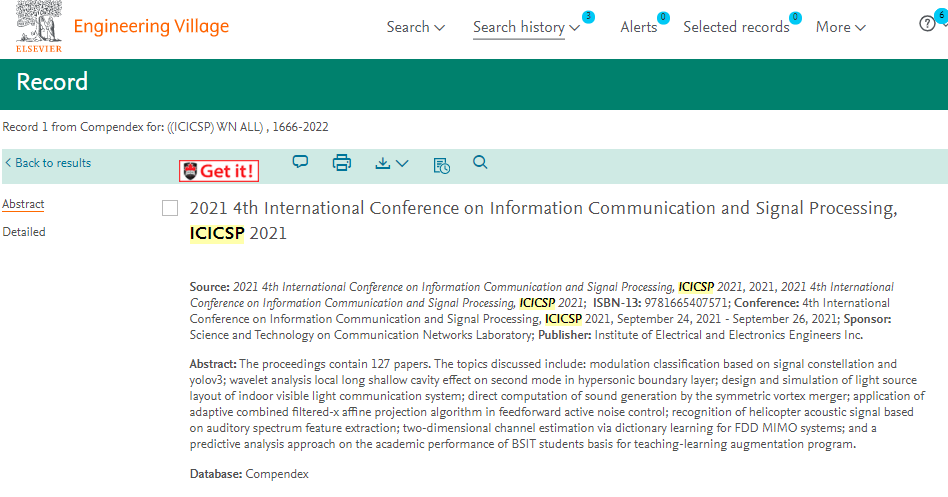The width and height of the screenshot is (948, 497).
Task: Open the download options dropdown
Action: (x=392, y=163)
